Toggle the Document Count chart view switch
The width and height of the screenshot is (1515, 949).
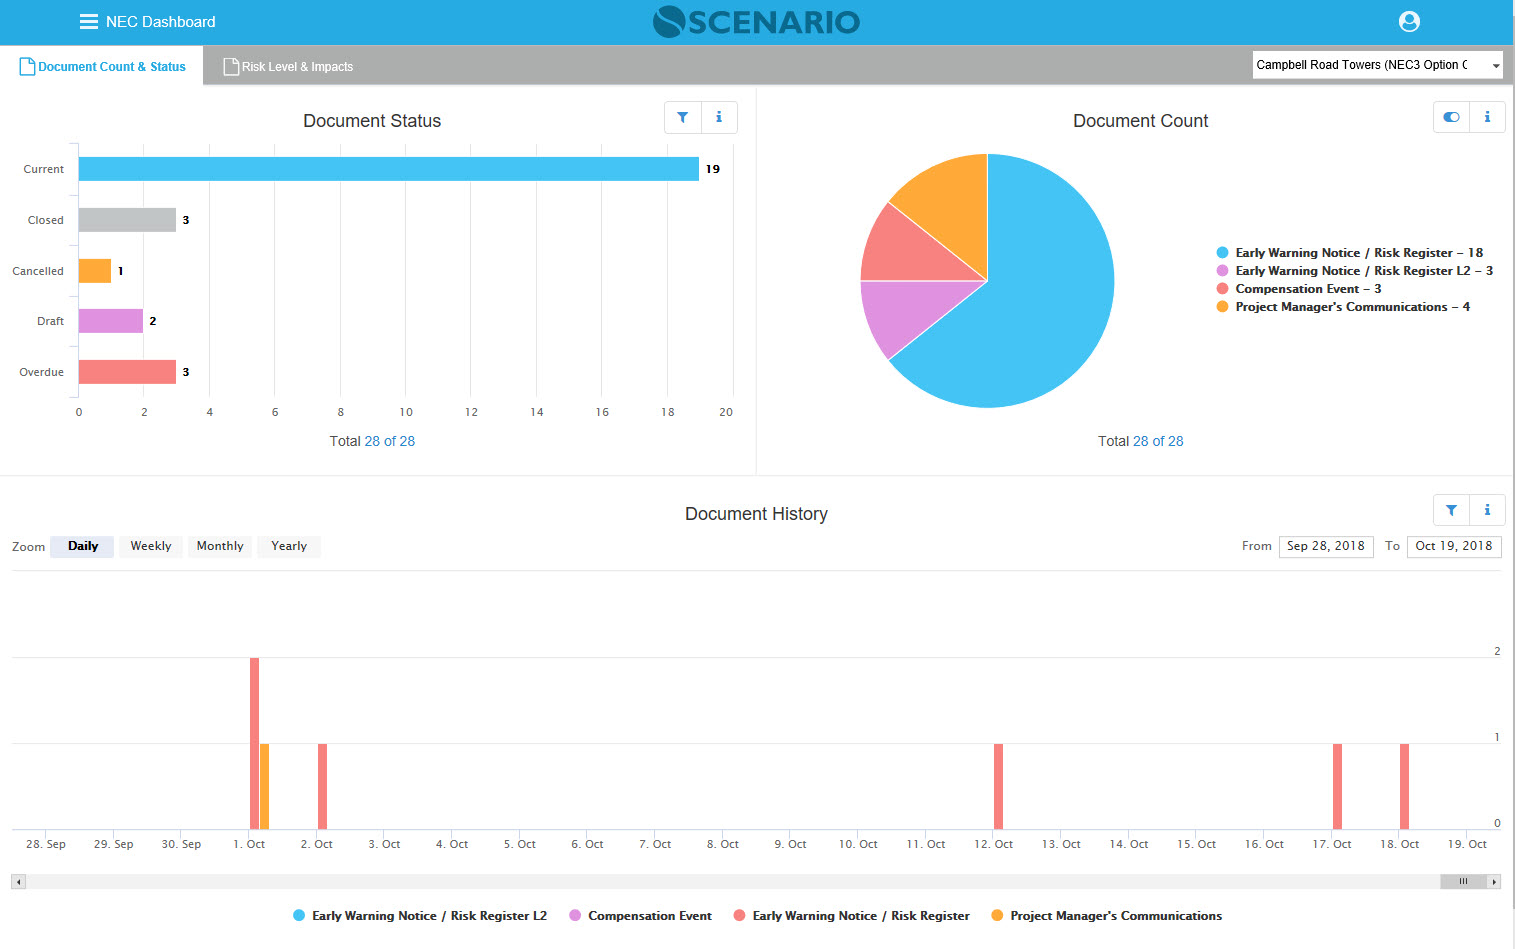click(1451, 117)
